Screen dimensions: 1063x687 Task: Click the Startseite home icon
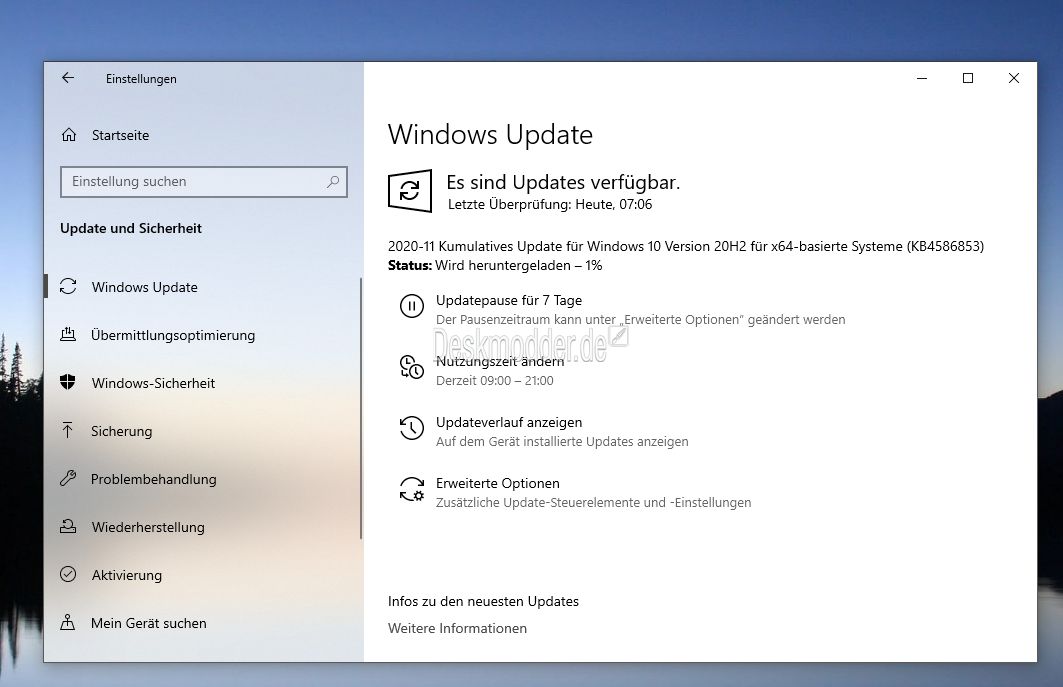68,135
